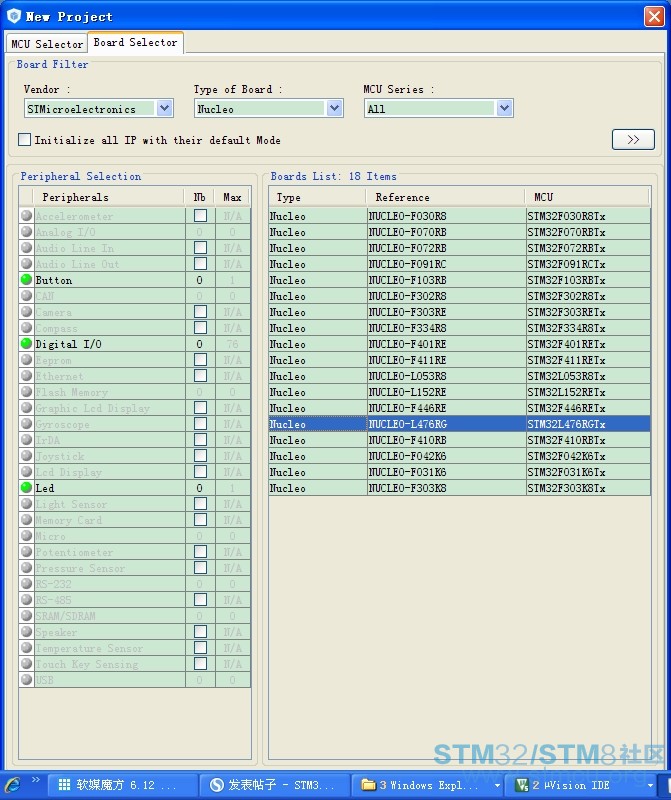This screenshot has height=800, width=671.
Task: Expand the µVision IDE taskbar group arrow
Action: click(650, 785)
